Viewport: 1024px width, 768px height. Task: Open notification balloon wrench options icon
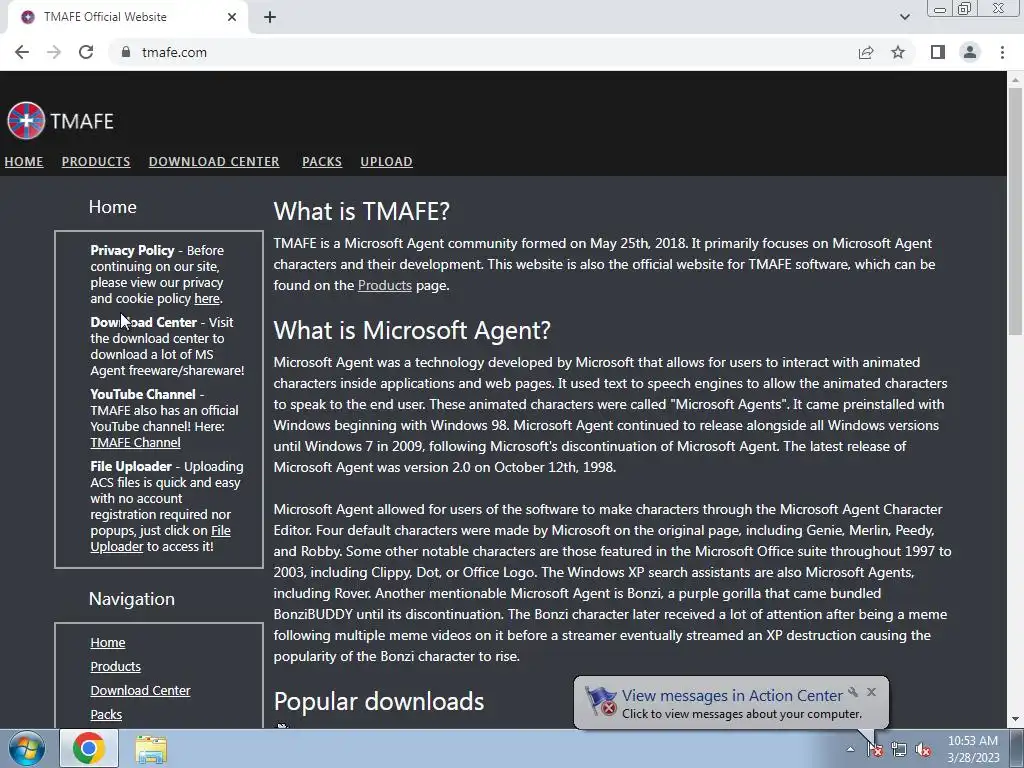coord(853,692)
